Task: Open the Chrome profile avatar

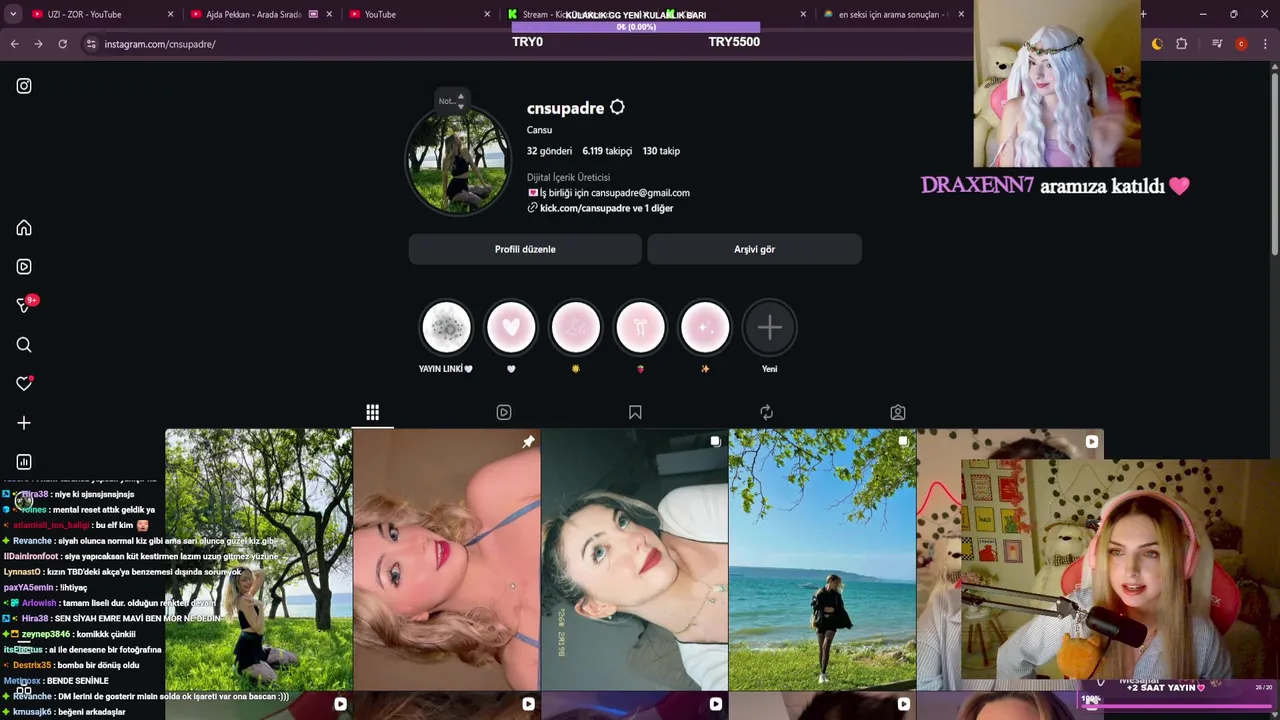Action: (x=1241, y=44)
